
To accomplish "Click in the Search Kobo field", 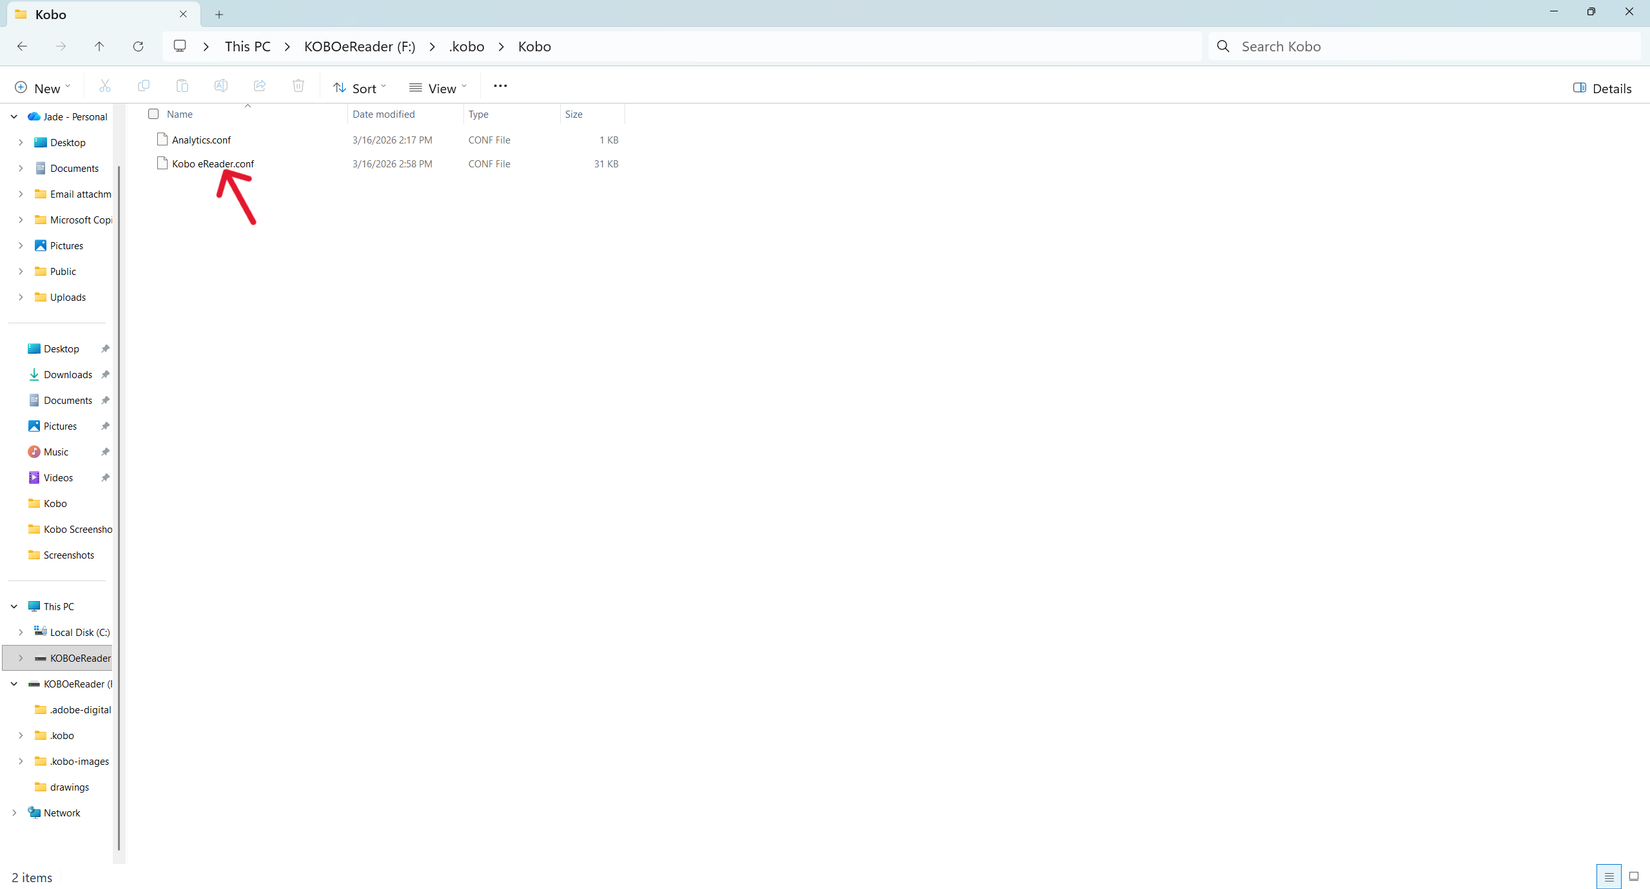I will pos(1425,46).
